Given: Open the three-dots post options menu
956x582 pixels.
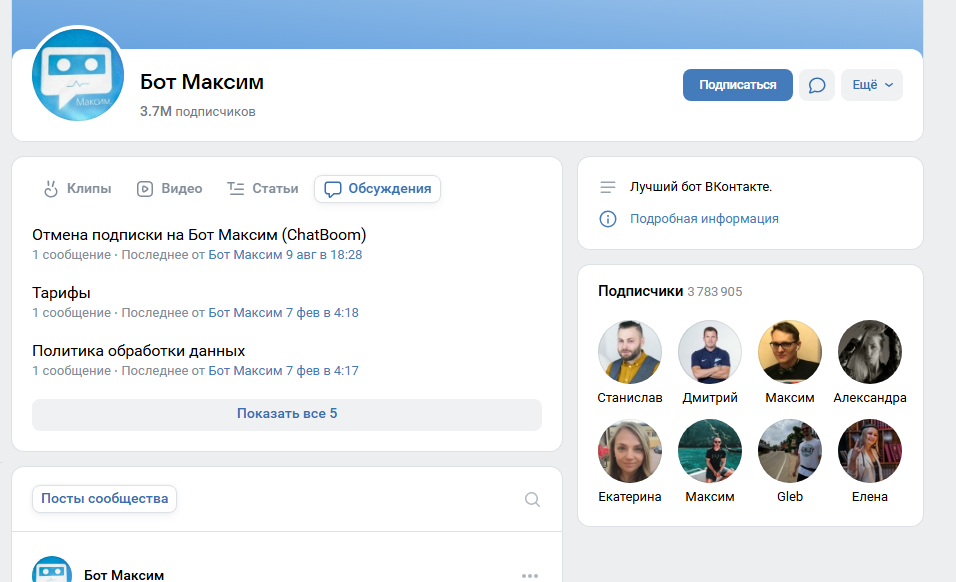Looking at the screenshot, I should (530, 575).
